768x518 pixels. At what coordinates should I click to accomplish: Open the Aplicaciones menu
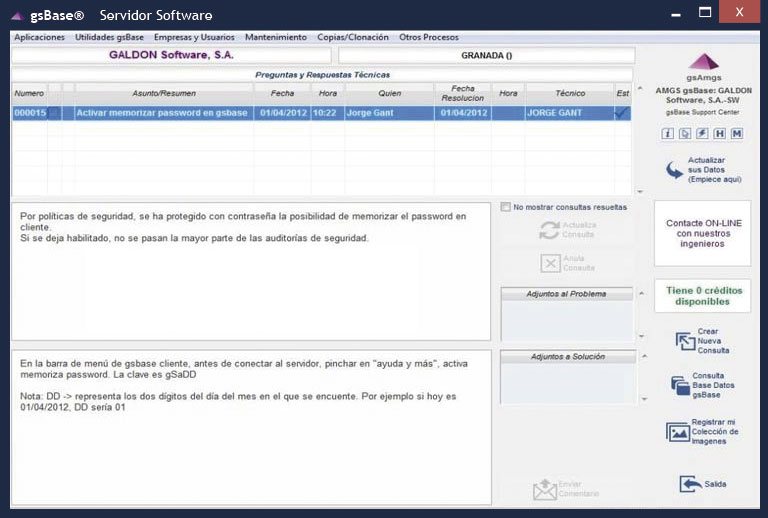pos(39,37)
